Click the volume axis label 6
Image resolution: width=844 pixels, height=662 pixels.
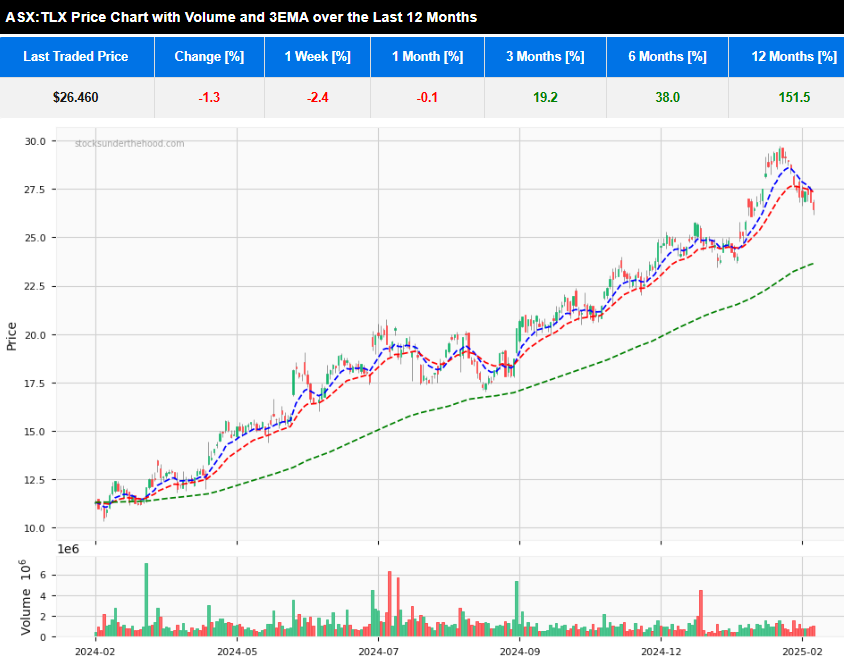tap(44, 575)
